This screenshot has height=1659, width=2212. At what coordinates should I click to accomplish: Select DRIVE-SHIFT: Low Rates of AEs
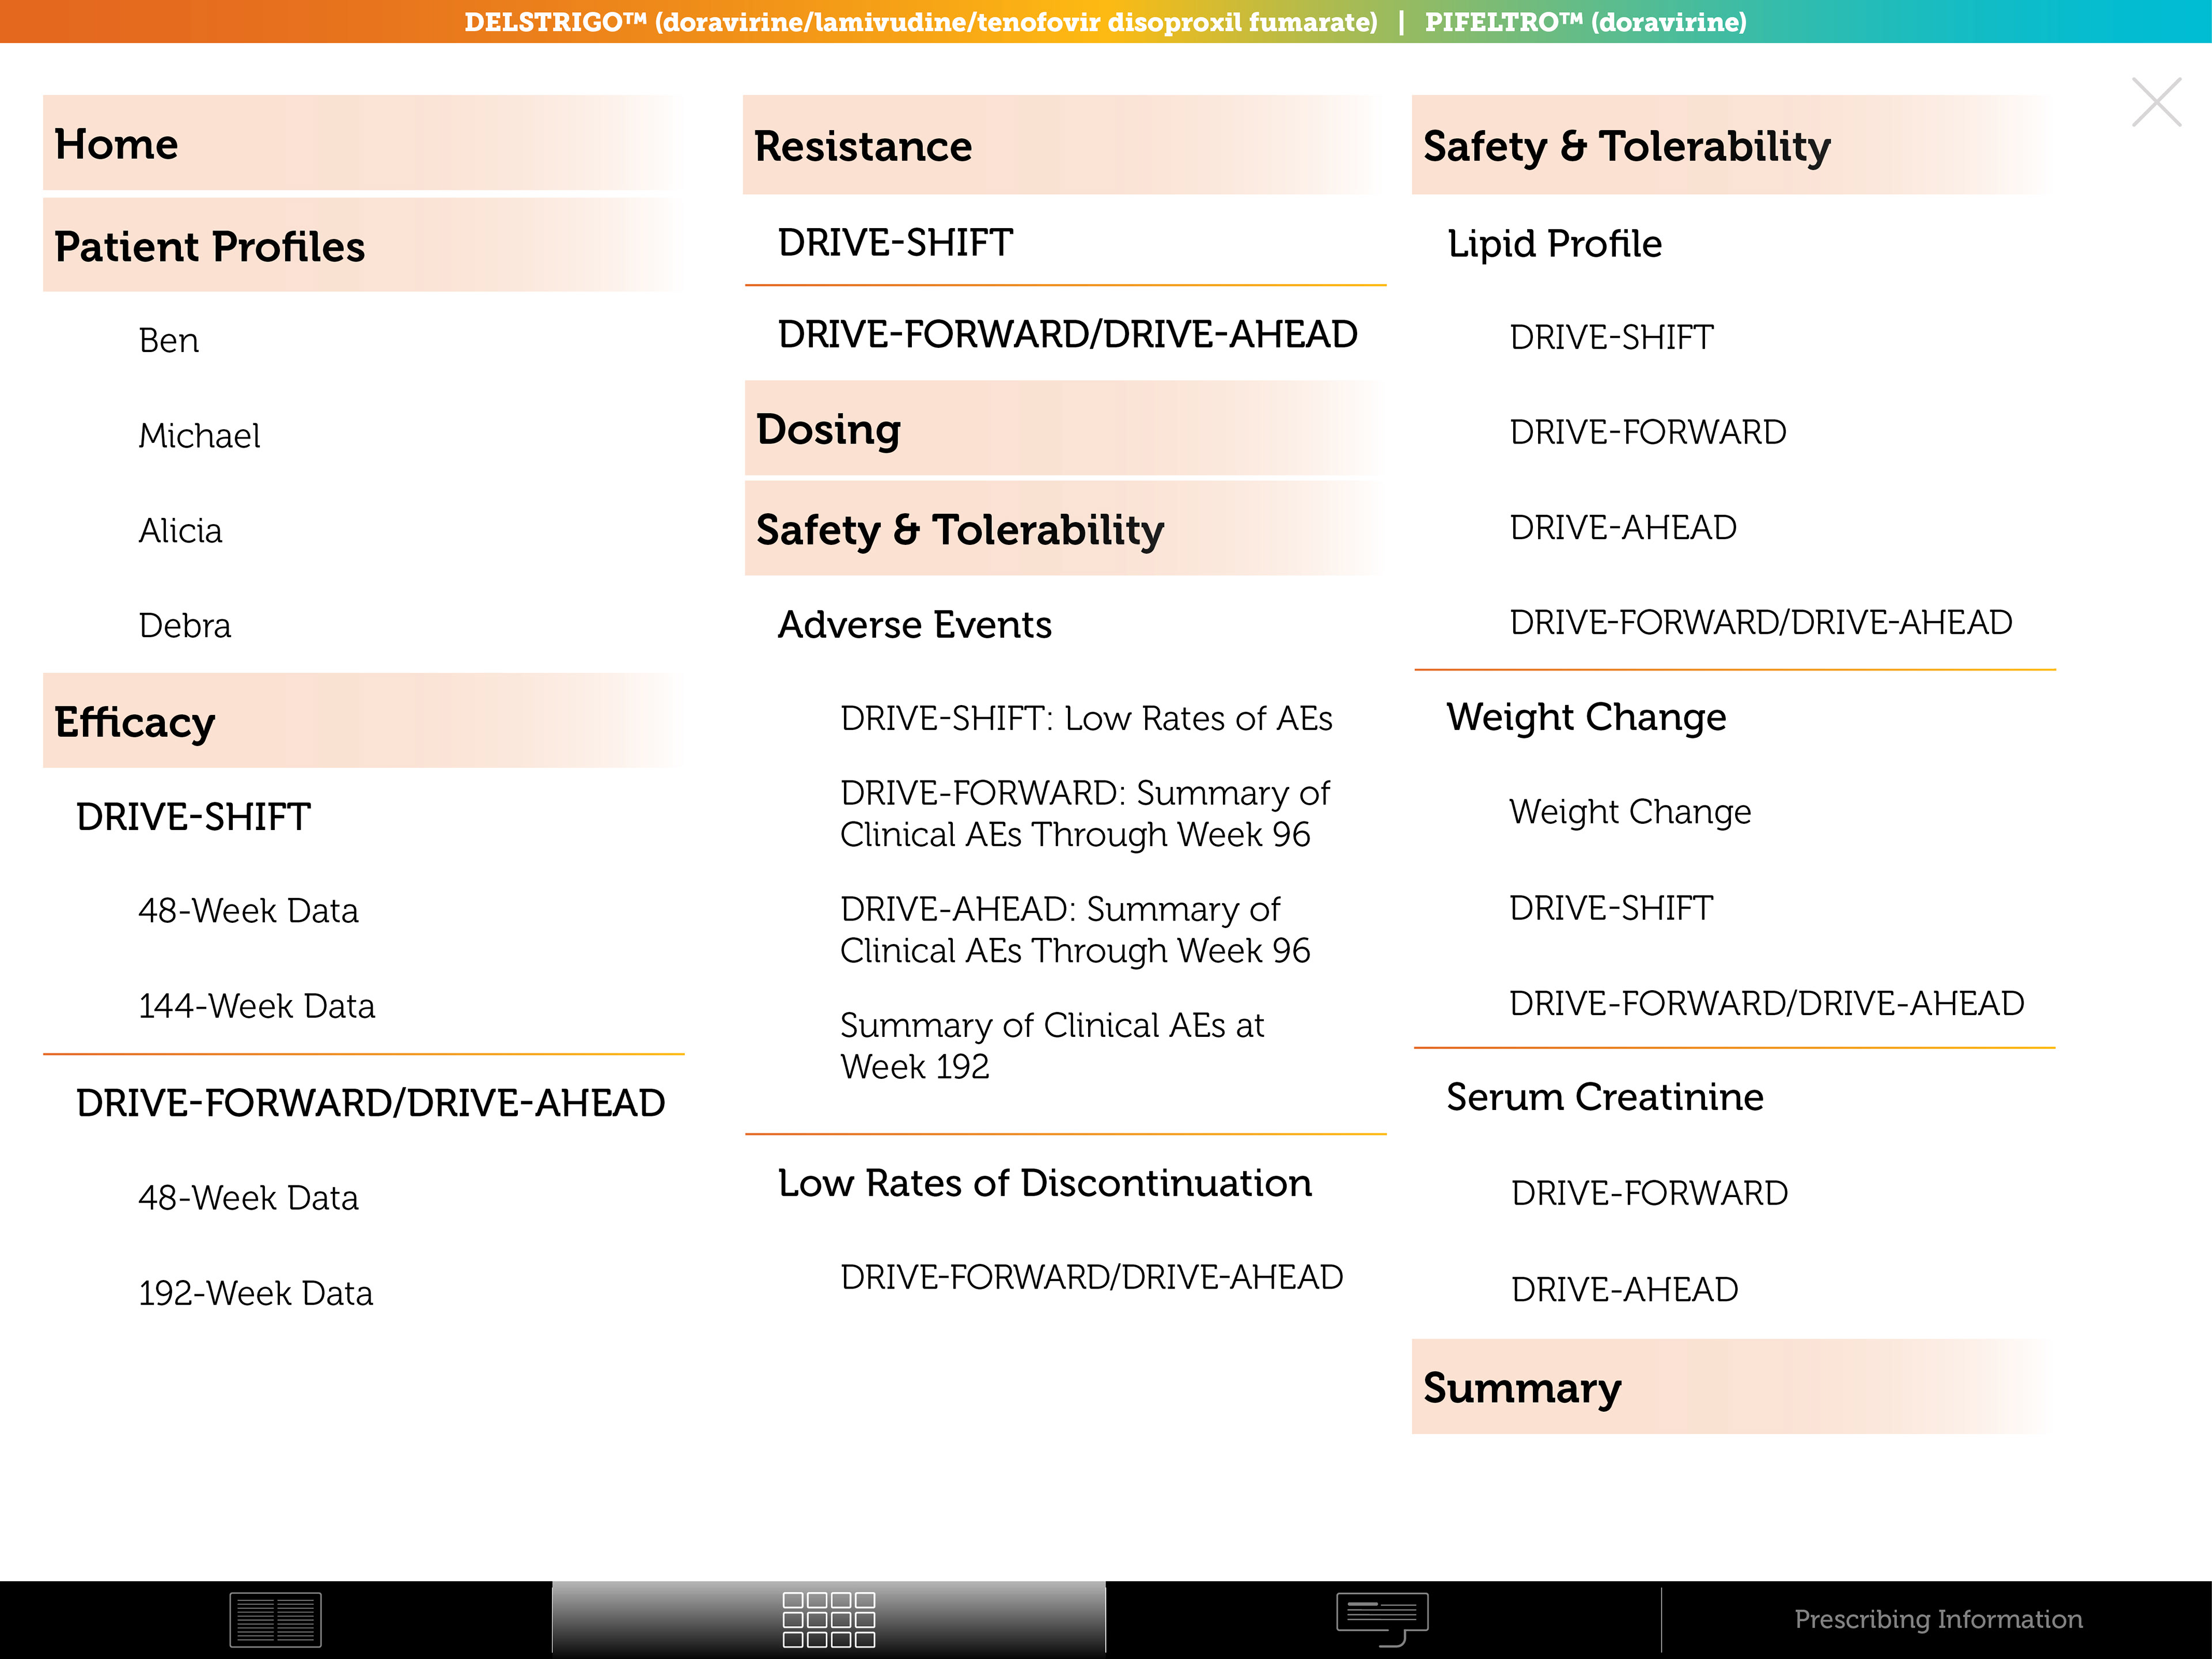1086,719
